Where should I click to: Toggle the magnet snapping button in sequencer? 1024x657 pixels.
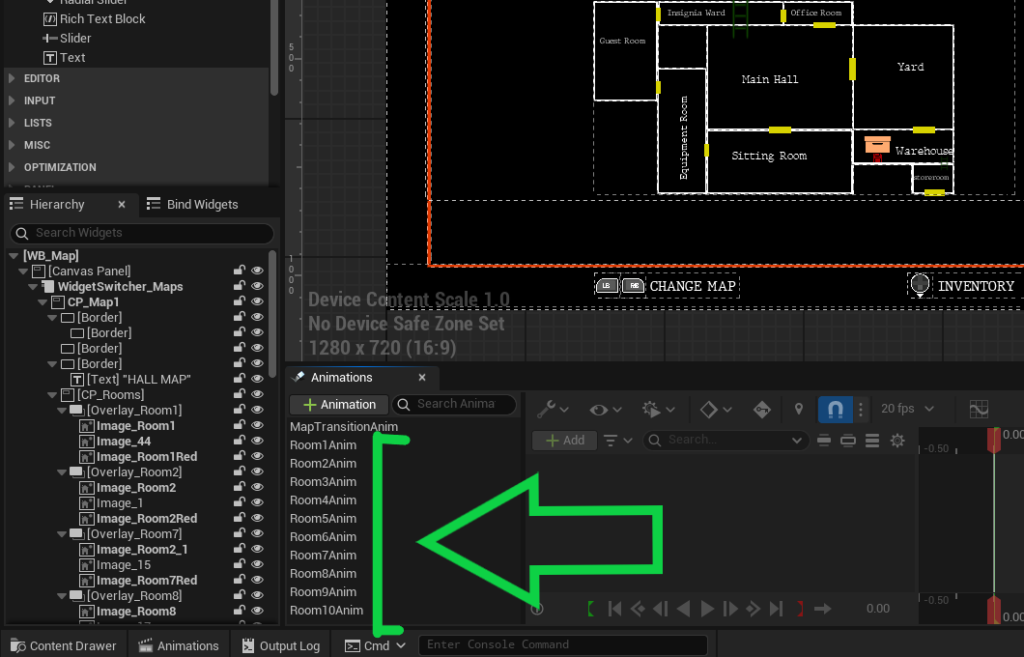pyautogui.click(x=834, y=408)
